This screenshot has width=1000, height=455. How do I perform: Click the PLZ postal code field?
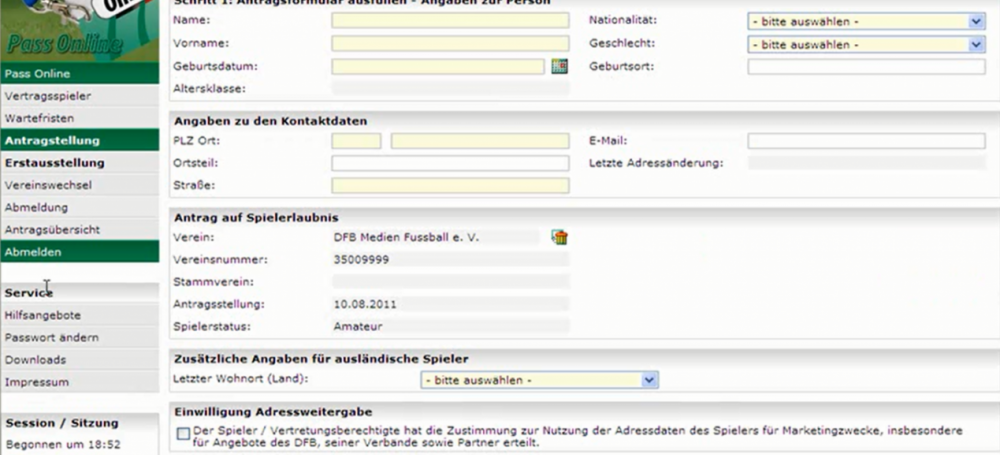point(357,141)
